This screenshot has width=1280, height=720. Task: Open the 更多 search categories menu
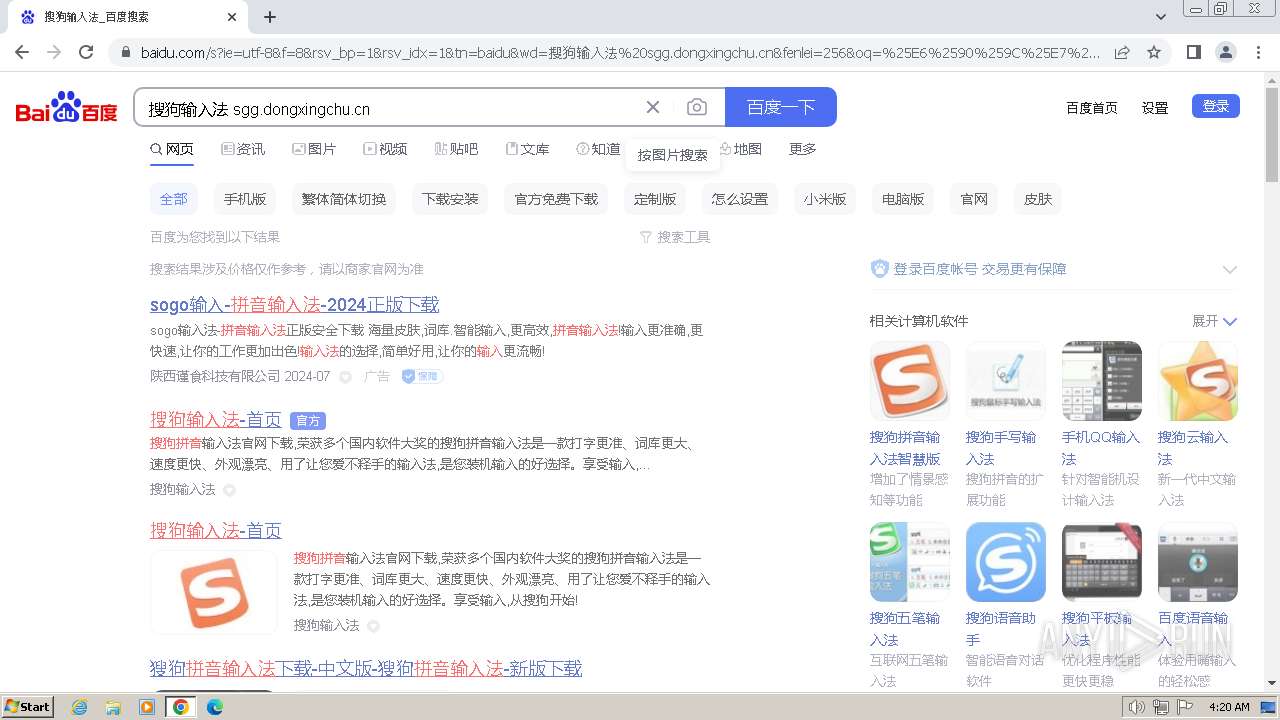[x=803, y=149]
